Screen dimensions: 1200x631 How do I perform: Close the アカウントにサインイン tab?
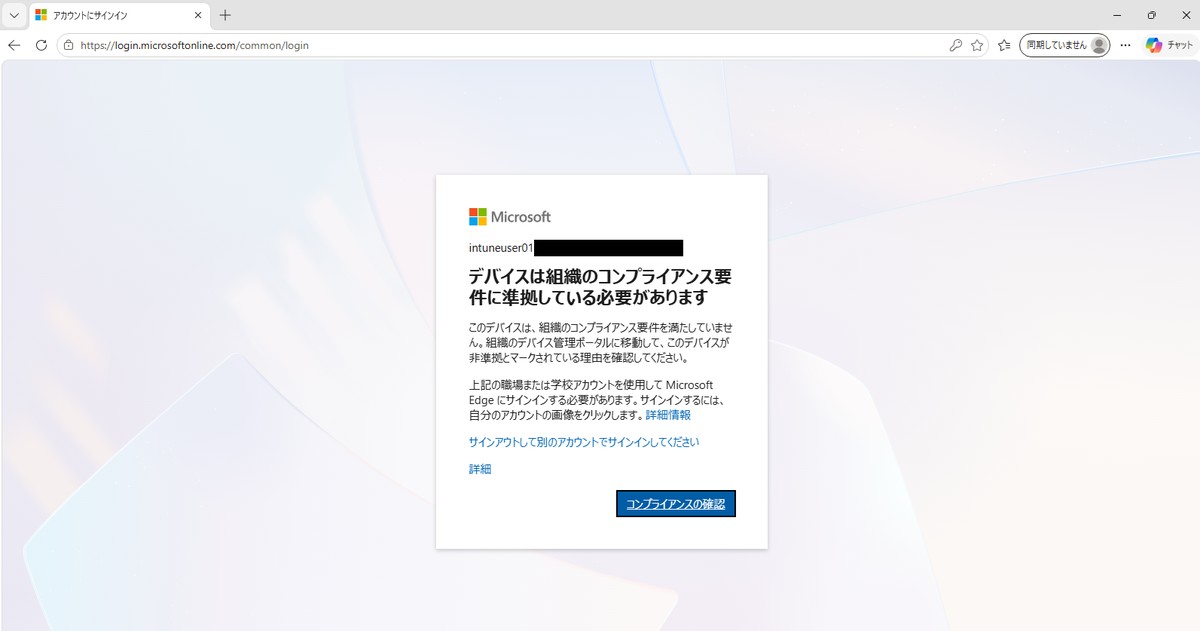(x=197, y=15)
